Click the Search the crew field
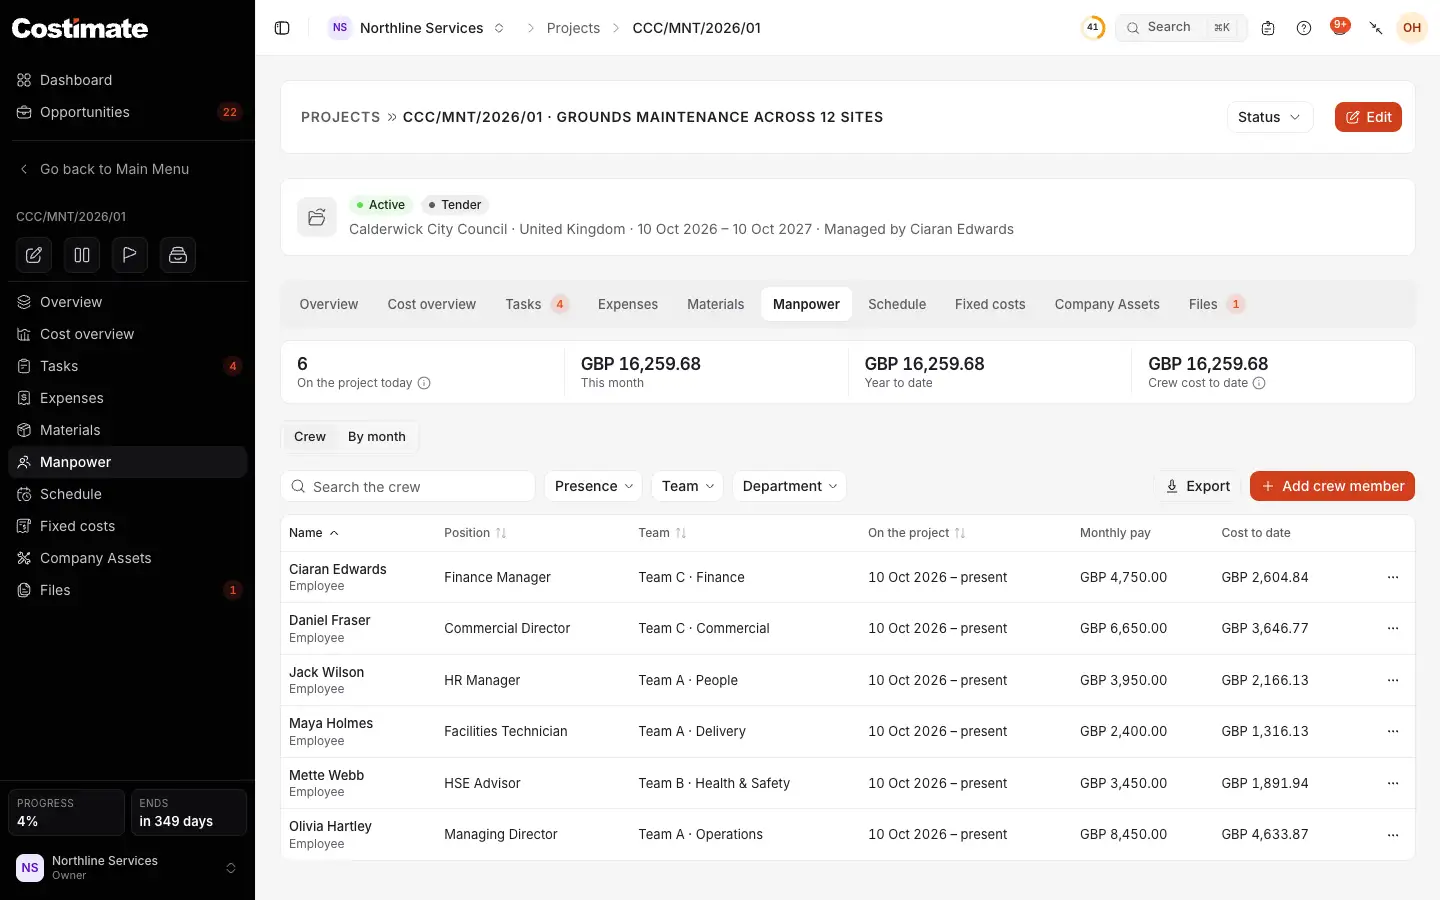The width and height of the screenshot is (1440, 900). click(x=408, y=486)
